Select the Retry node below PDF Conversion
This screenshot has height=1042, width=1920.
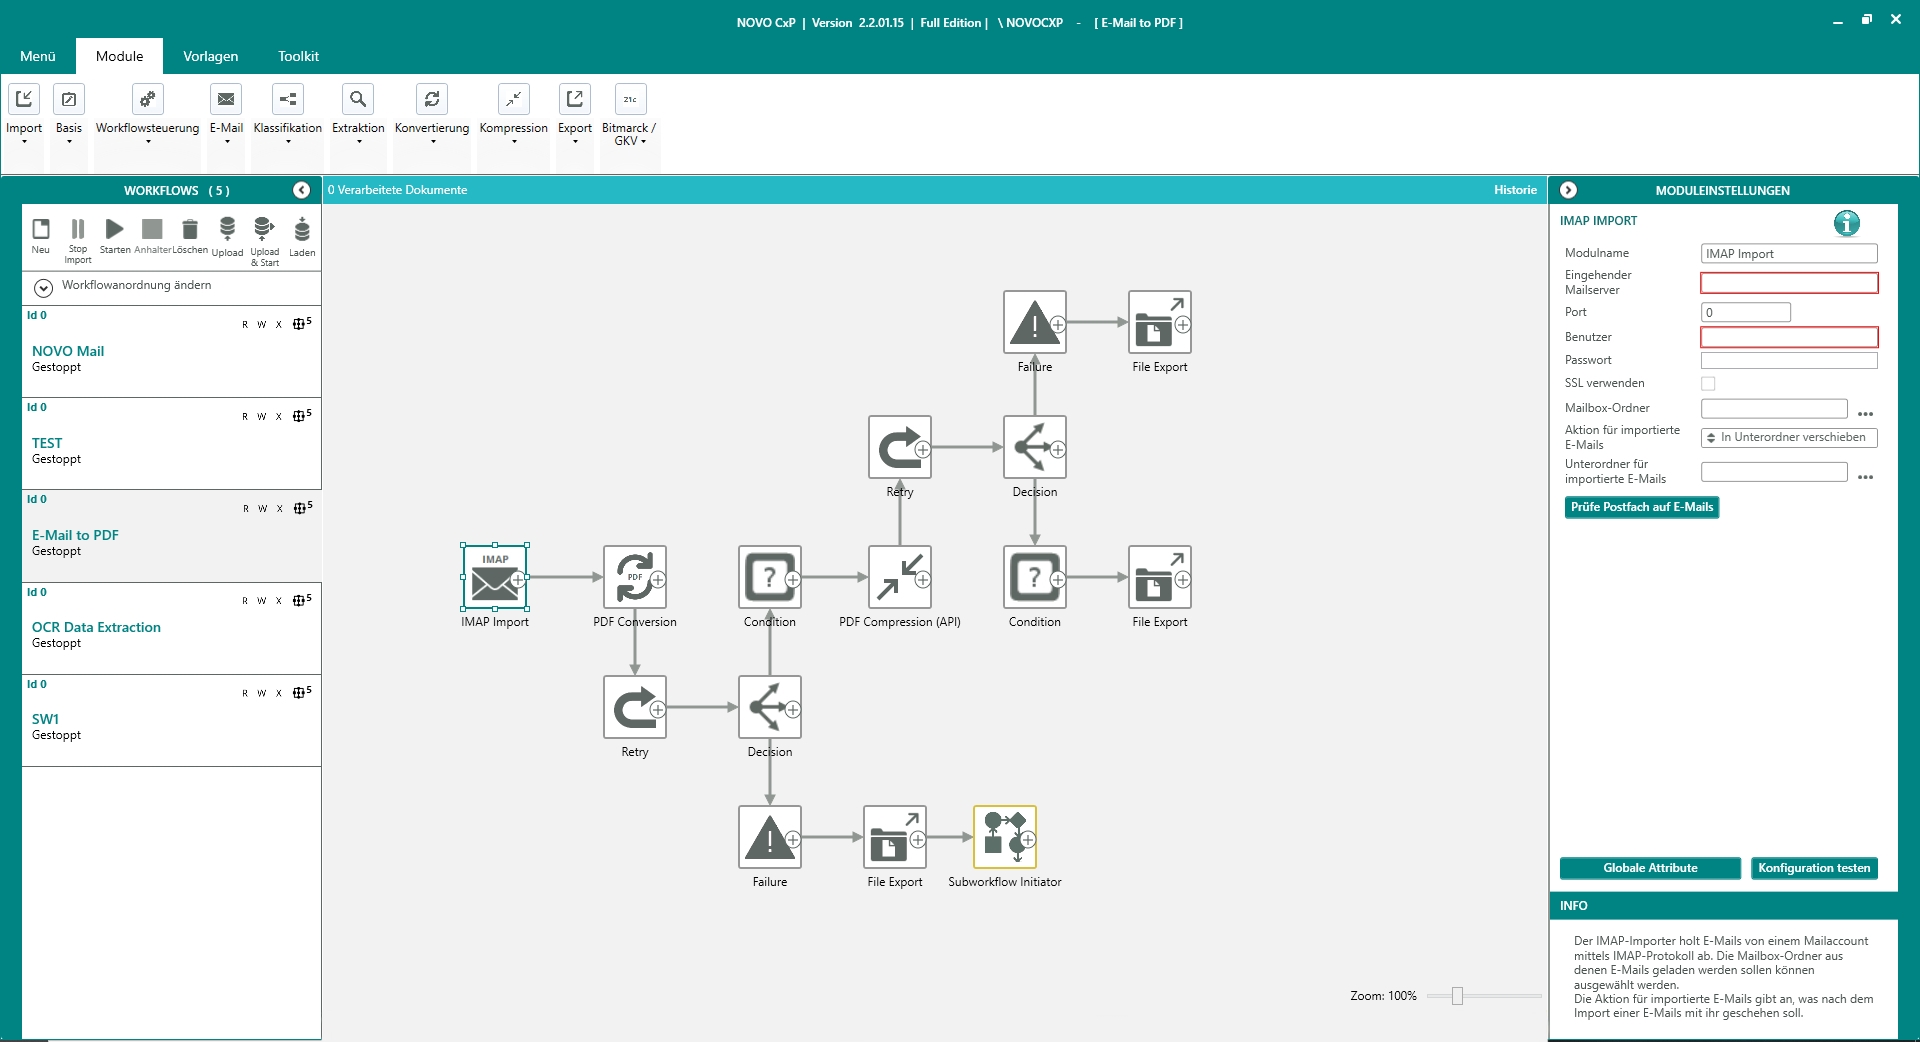pos(635,707)
